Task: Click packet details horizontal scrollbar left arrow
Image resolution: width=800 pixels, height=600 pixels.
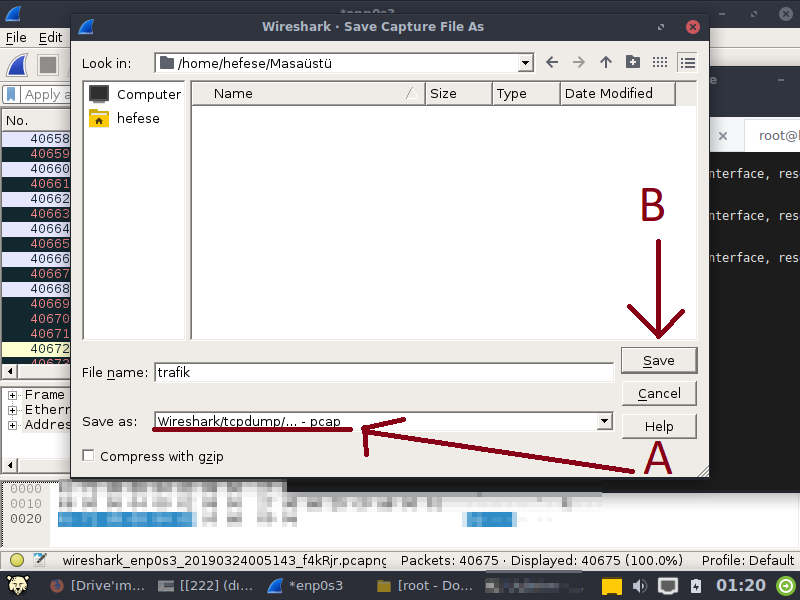Action: (x=10, y=465)
